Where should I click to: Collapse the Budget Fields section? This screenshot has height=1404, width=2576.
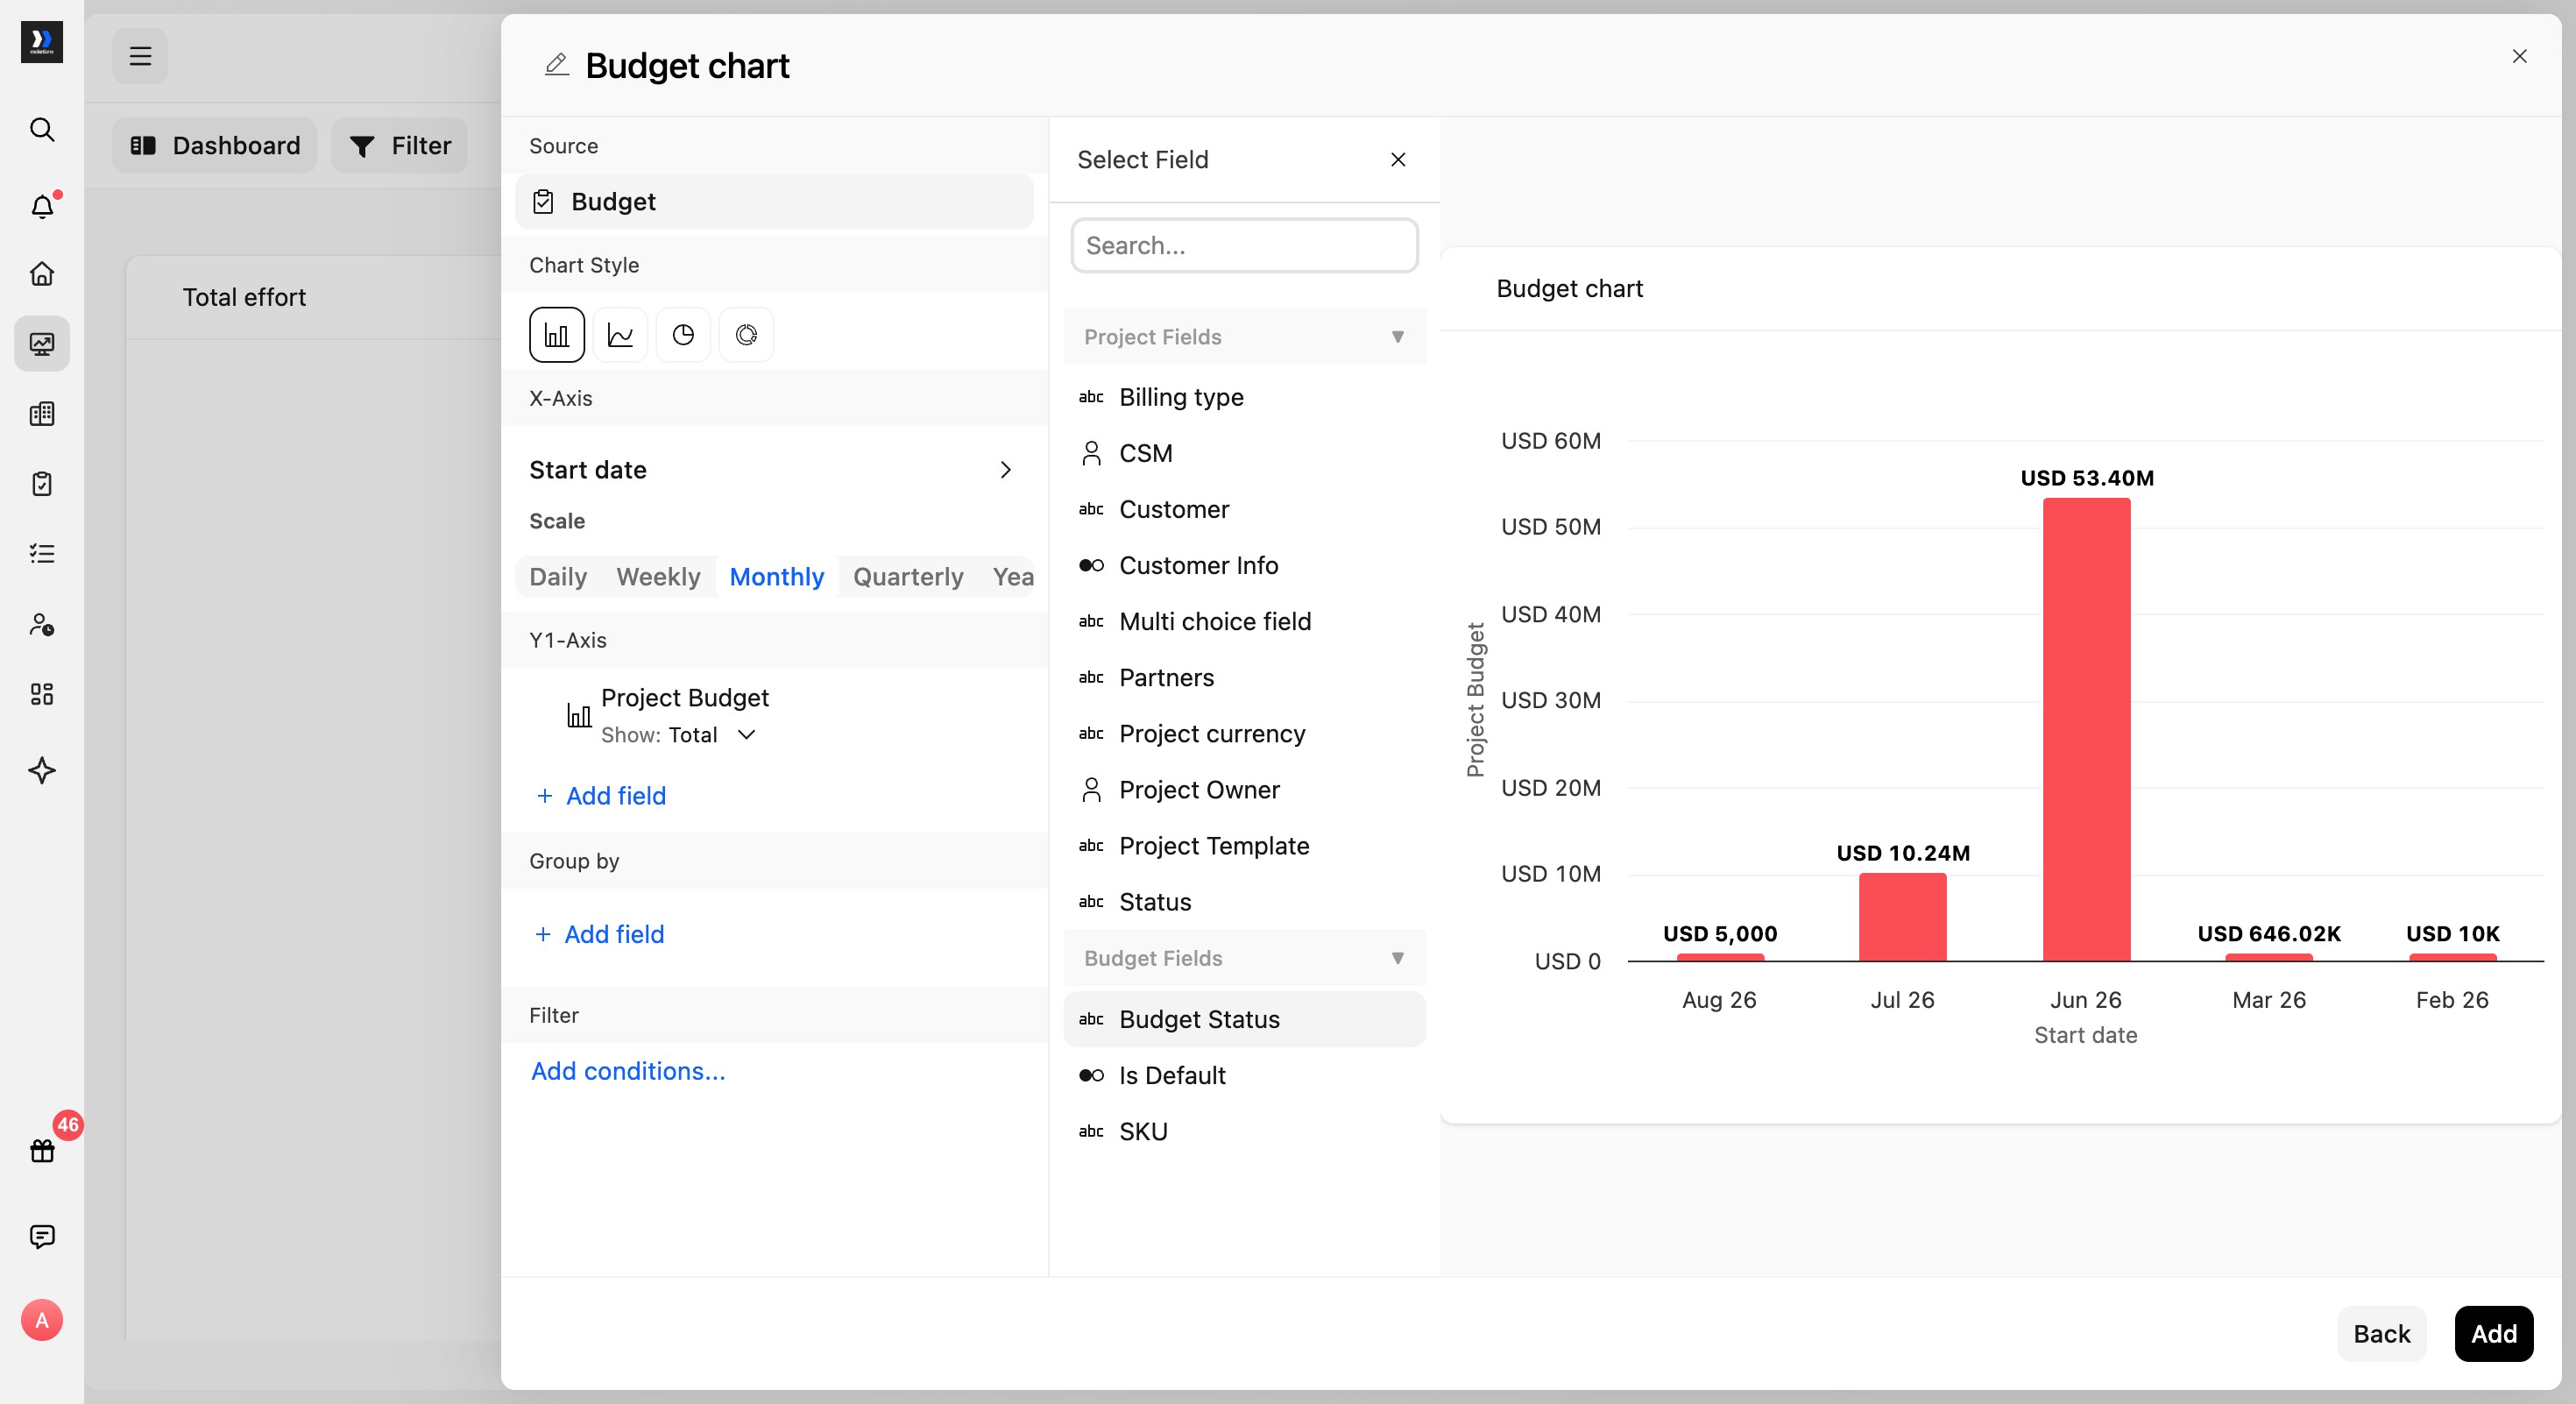[x=1245, y=958]
